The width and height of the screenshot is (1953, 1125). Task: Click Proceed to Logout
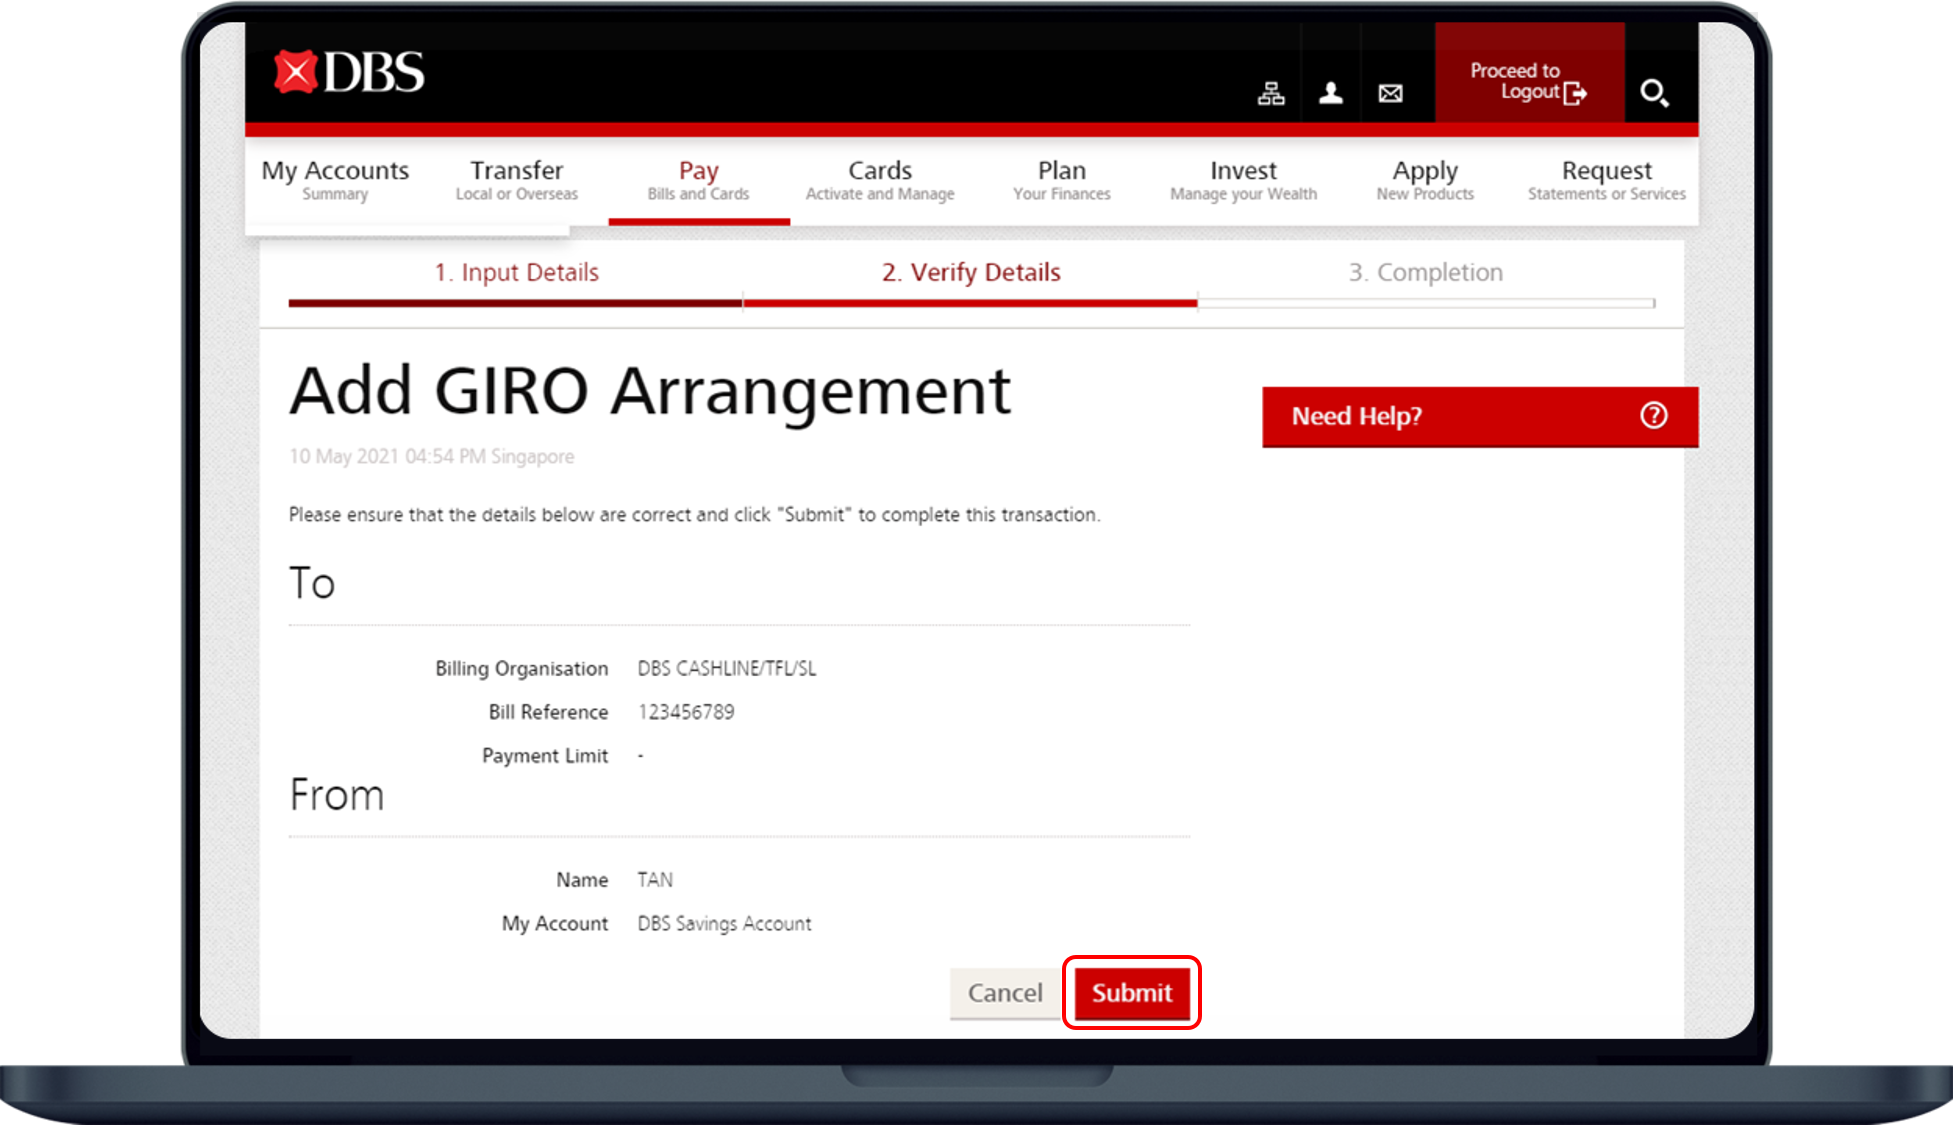tap(1529, 73)
